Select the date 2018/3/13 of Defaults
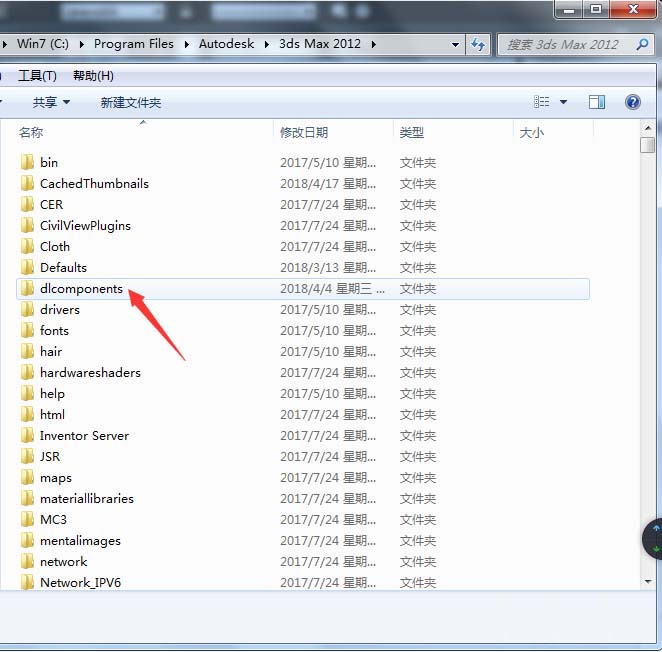This screenshot has height=652, width=662. (328, 268)
